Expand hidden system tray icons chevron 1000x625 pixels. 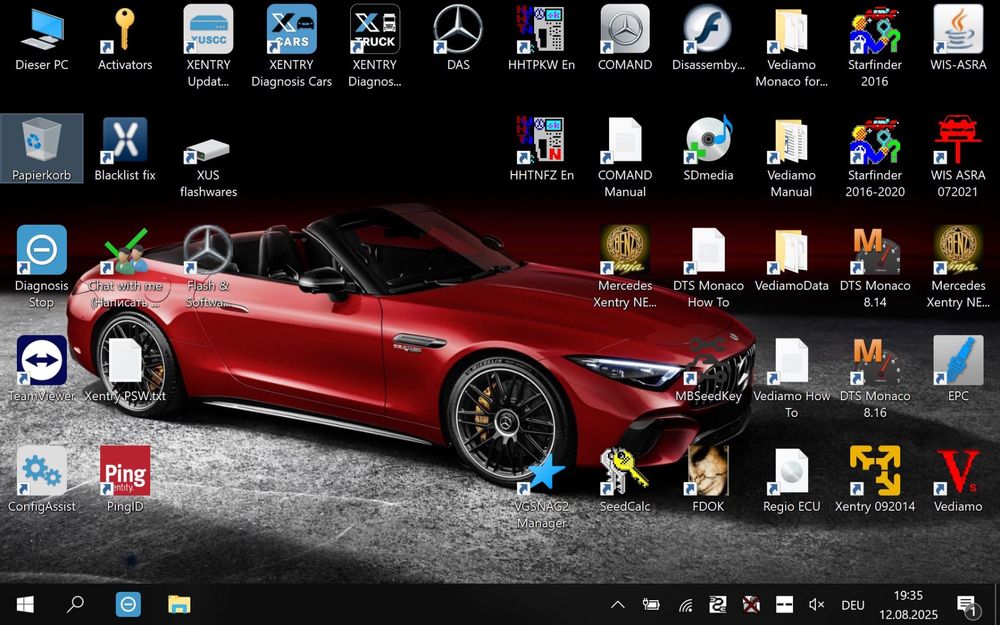click(x=618, y=604)
